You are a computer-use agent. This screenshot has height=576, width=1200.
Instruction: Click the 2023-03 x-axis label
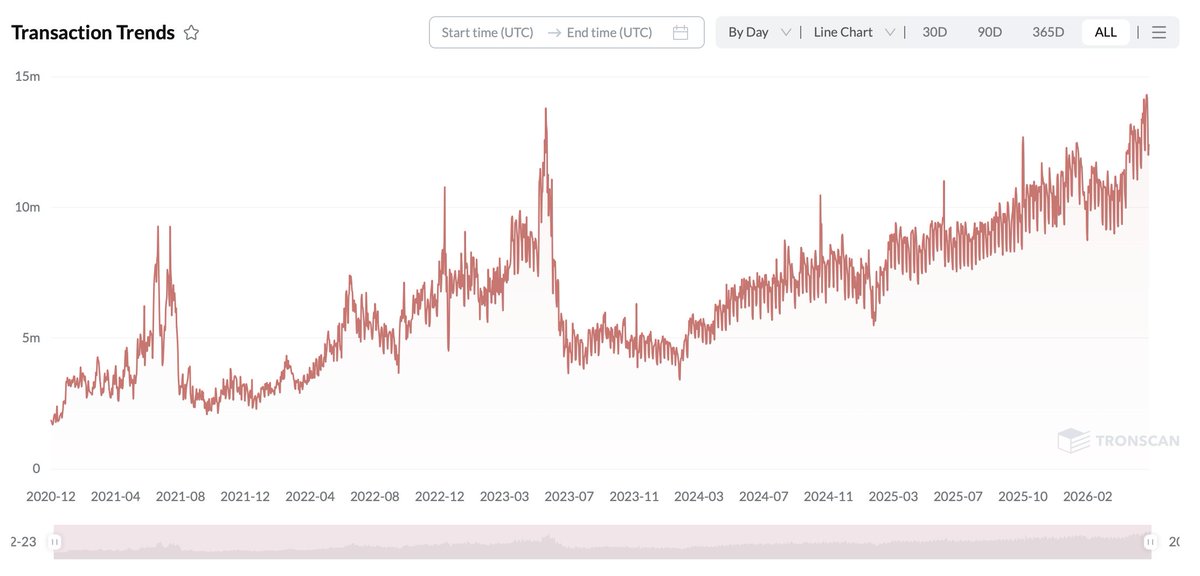(x=505, y=496)
